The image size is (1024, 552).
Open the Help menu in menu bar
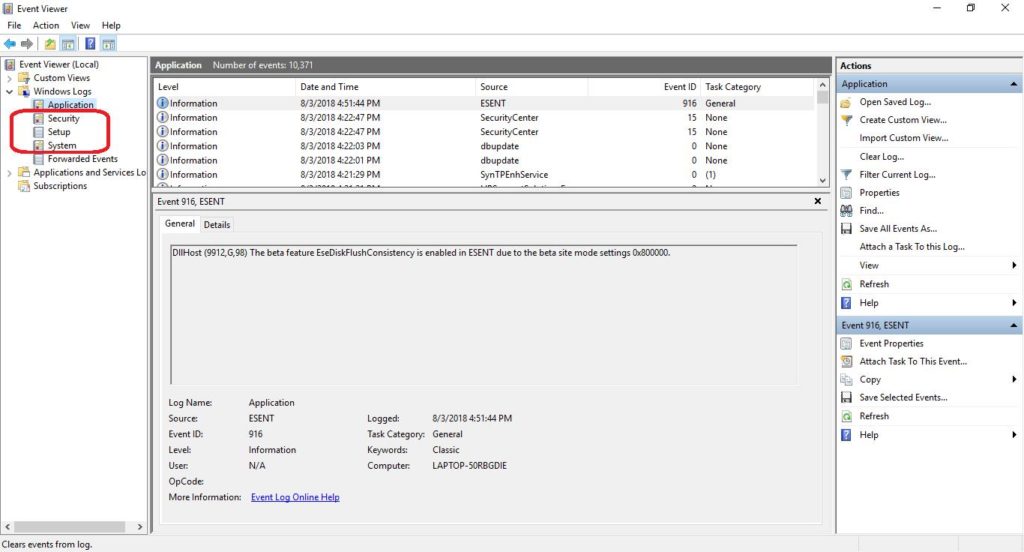click(x=111, y=25)
